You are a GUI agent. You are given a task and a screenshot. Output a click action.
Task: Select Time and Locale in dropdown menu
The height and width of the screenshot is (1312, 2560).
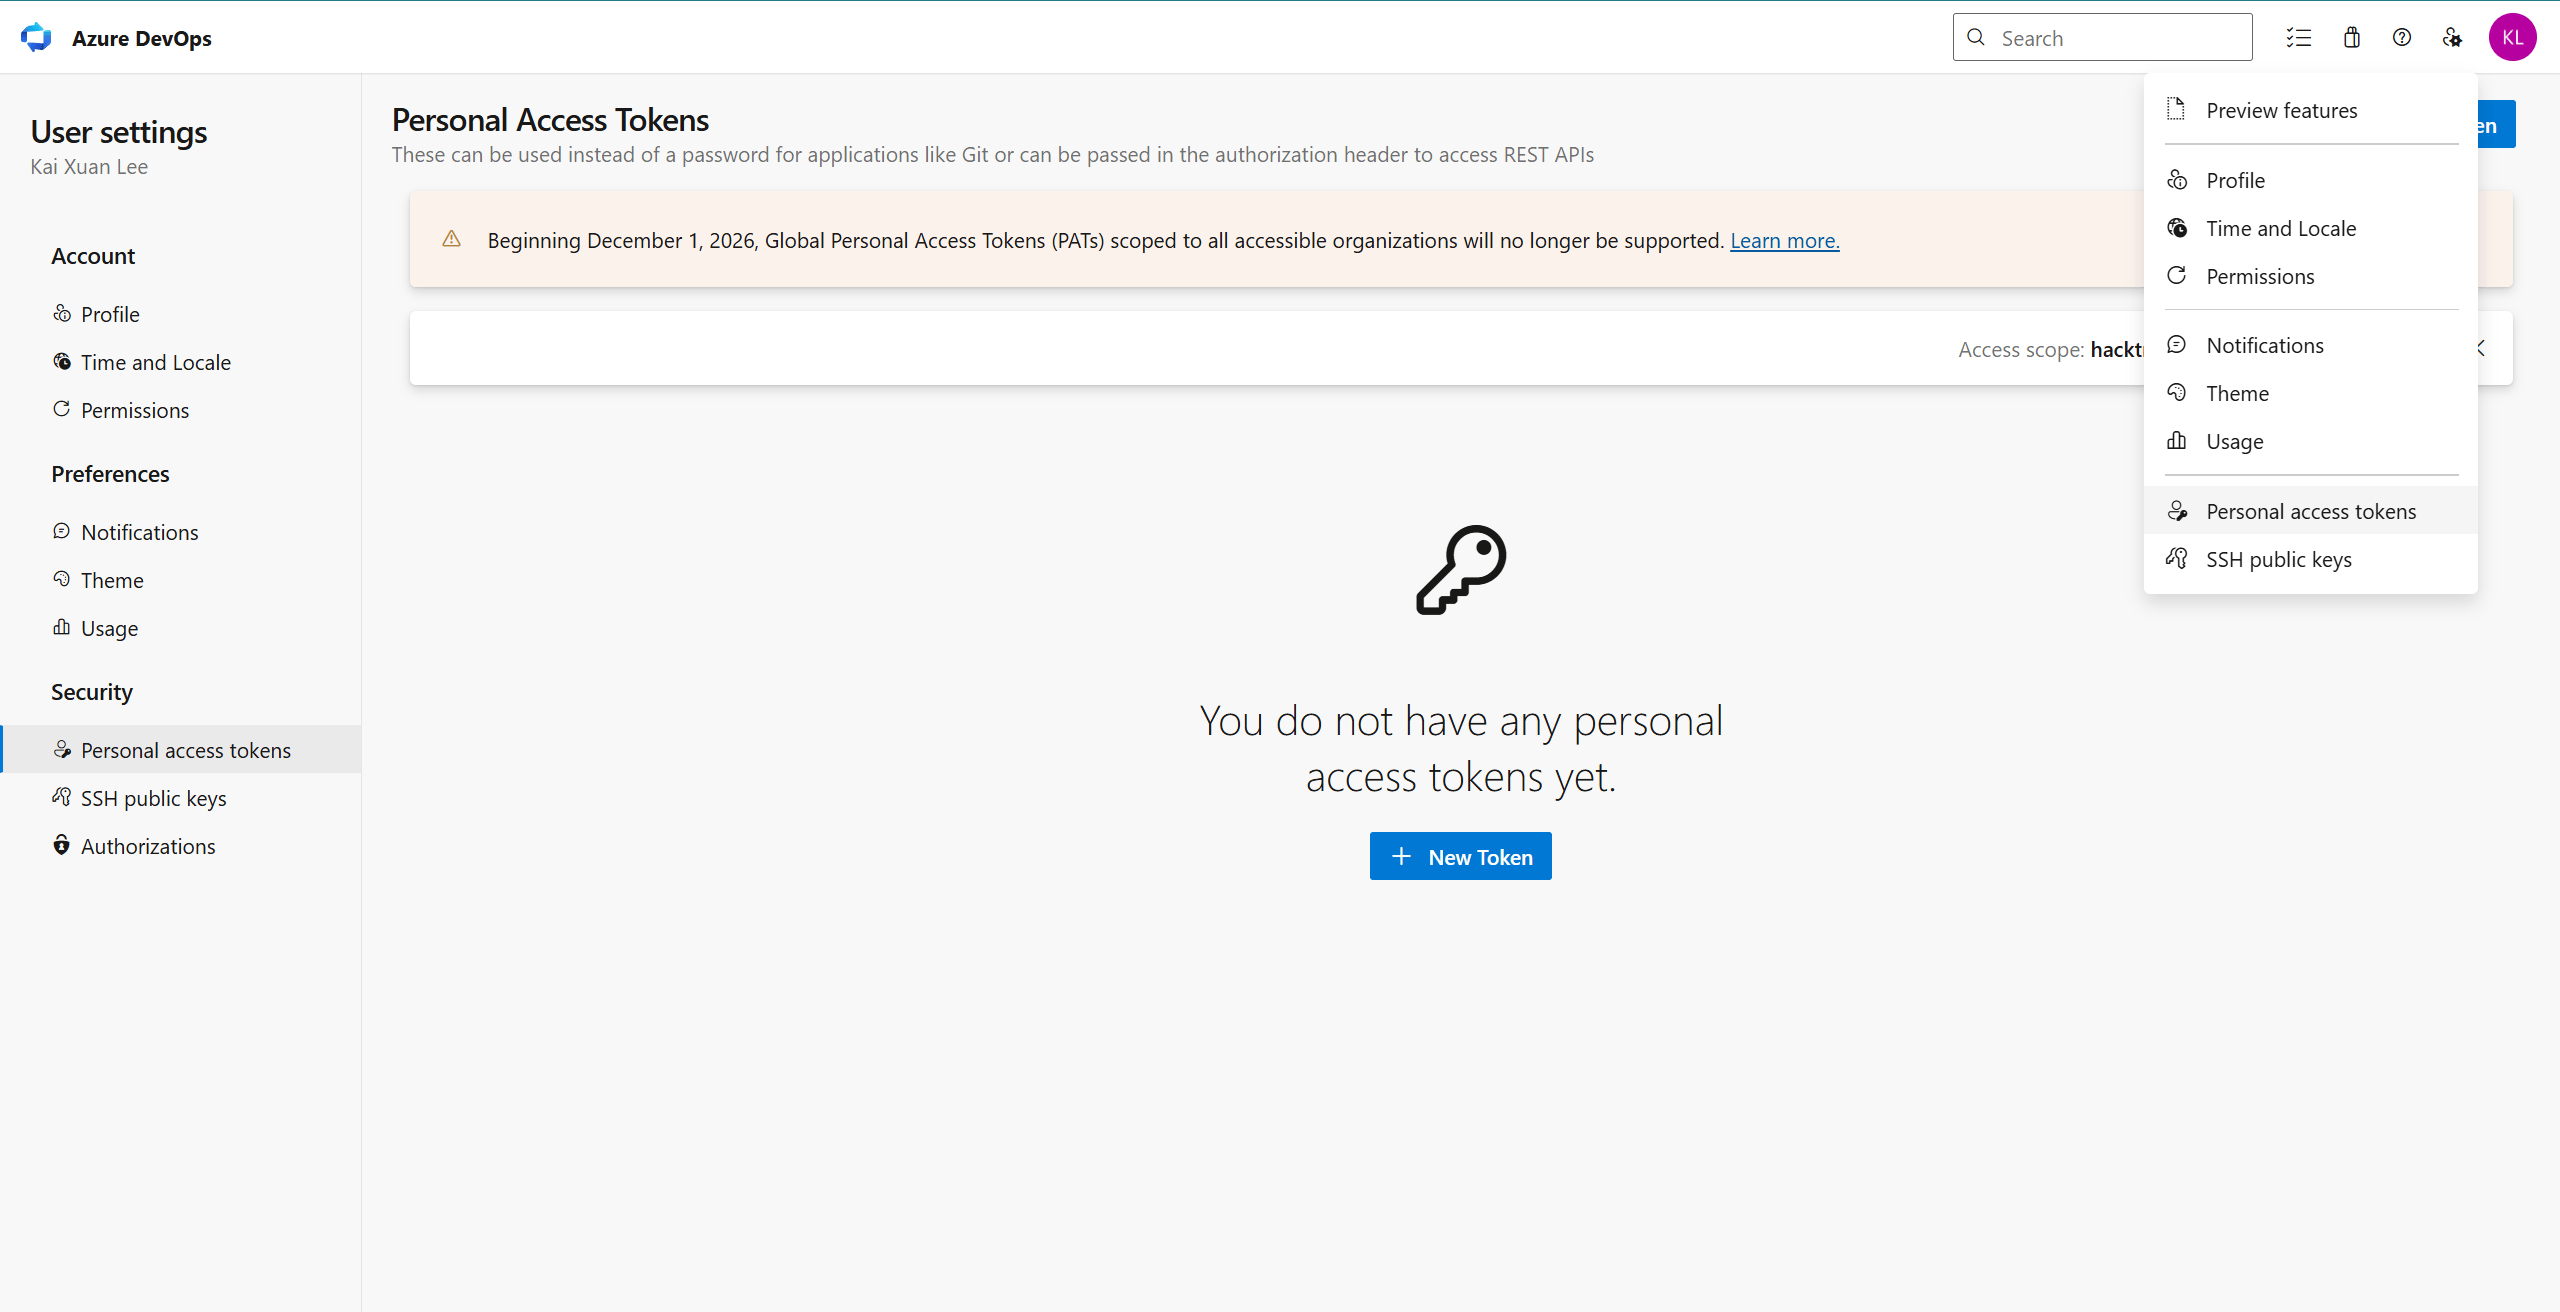pos(2311,228)
